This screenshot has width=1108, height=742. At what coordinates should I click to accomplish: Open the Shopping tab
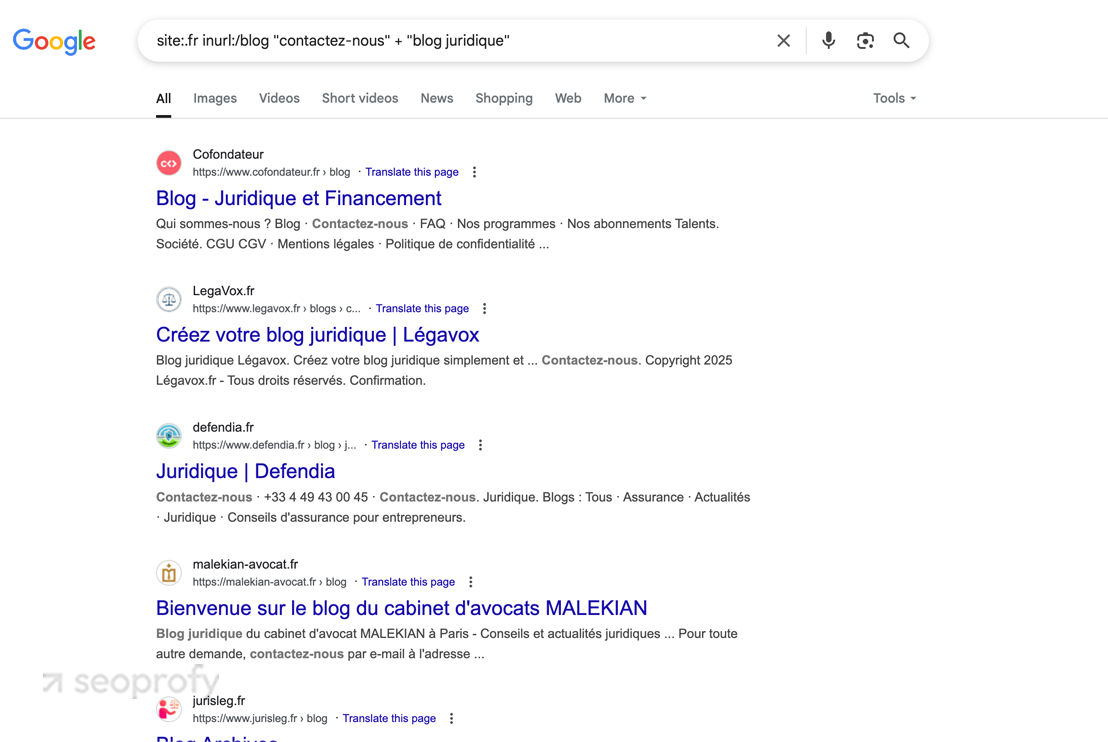tap(504, 98)
